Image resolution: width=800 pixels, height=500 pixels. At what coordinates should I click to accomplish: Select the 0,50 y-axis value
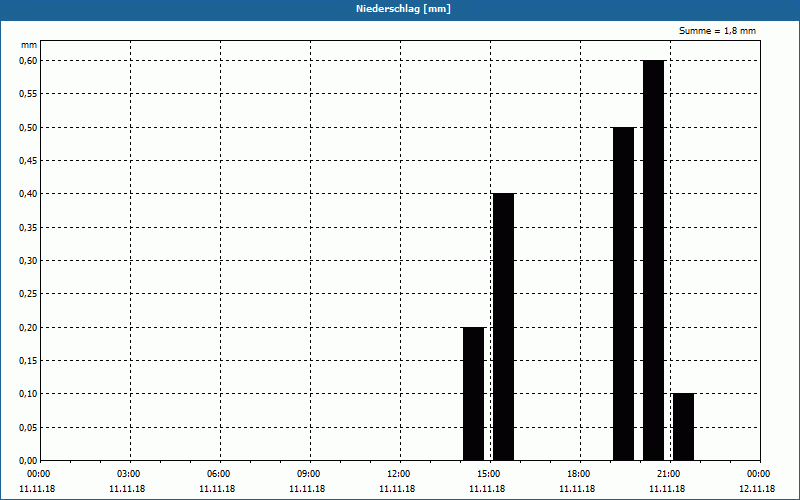coord(28,127)
